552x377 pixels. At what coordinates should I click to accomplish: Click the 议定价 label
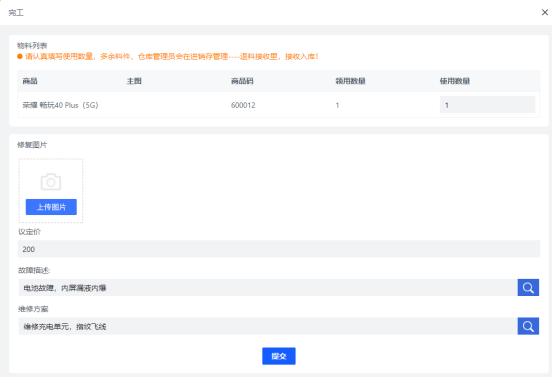[x=30, y=232]
